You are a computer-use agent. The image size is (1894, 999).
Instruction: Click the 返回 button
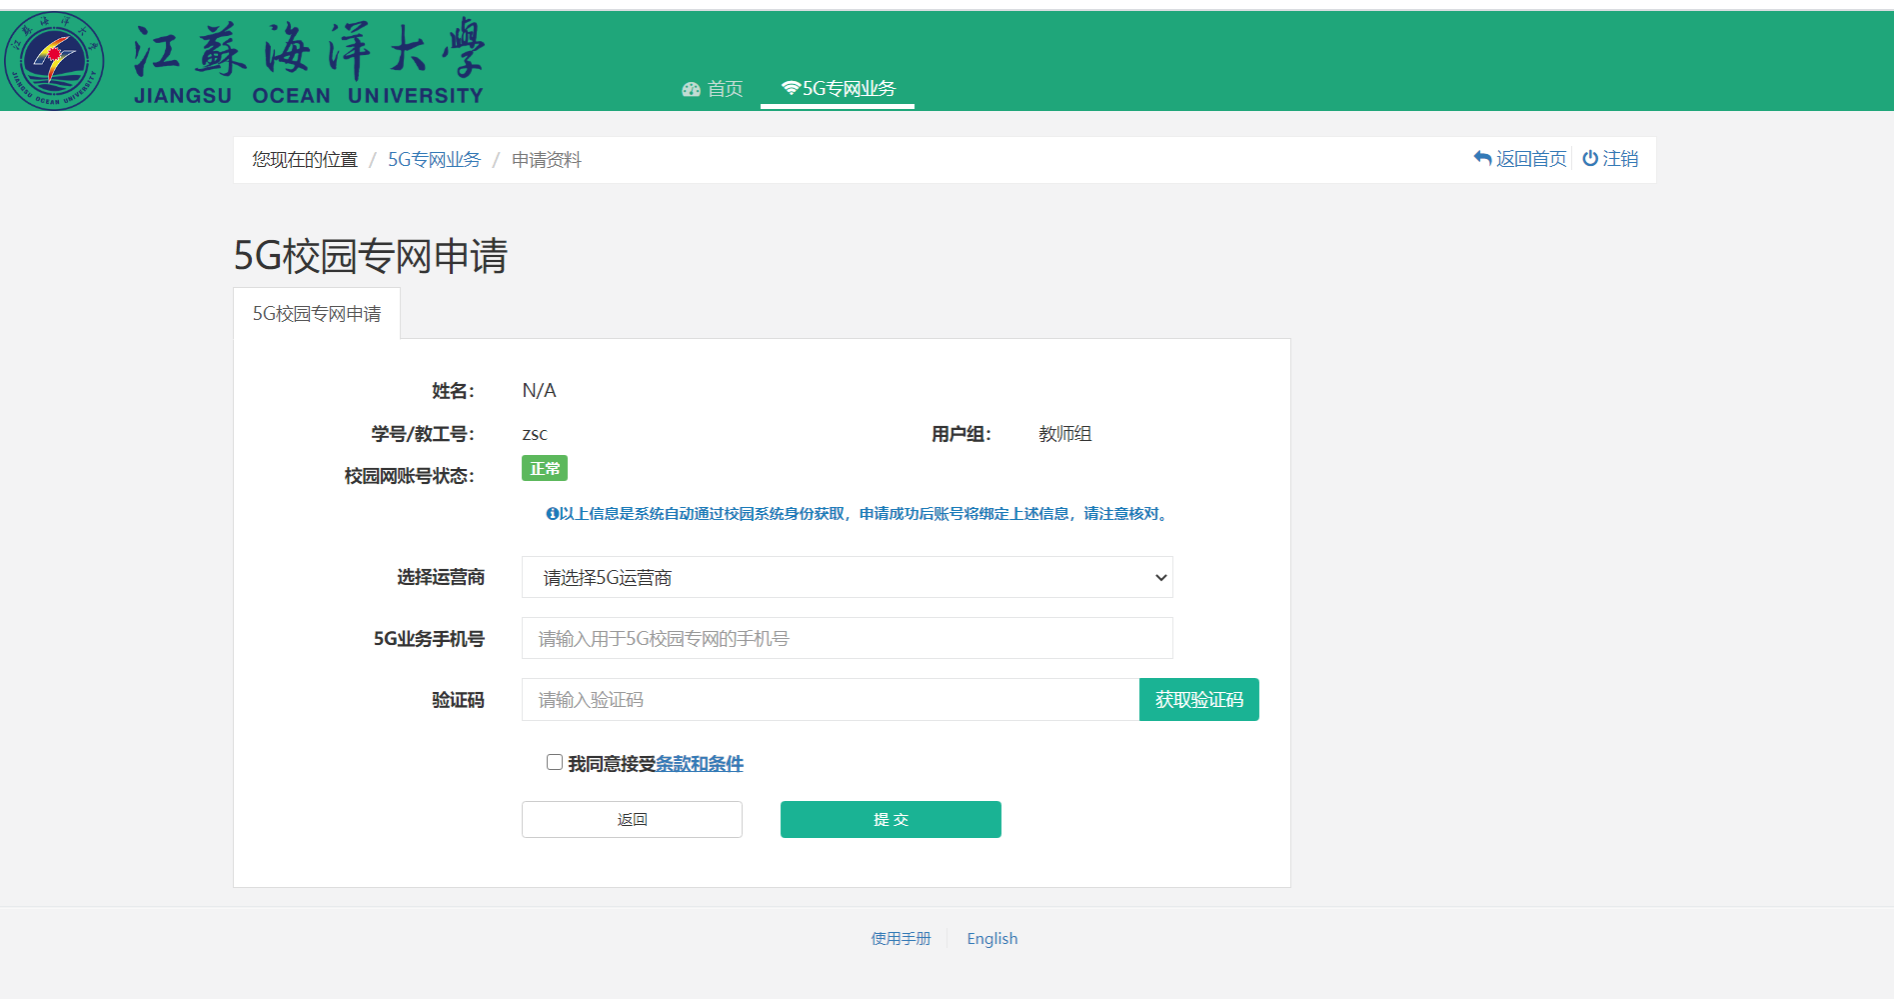pyautogui.click(x=631, y=819)
